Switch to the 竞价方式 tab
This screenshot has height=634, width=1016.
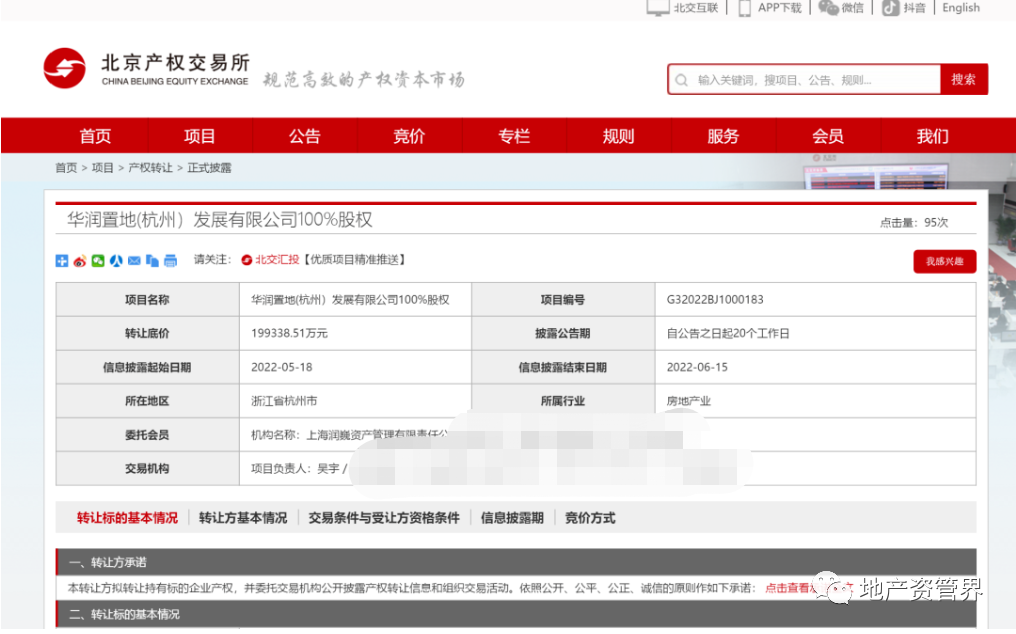(590, 518)
